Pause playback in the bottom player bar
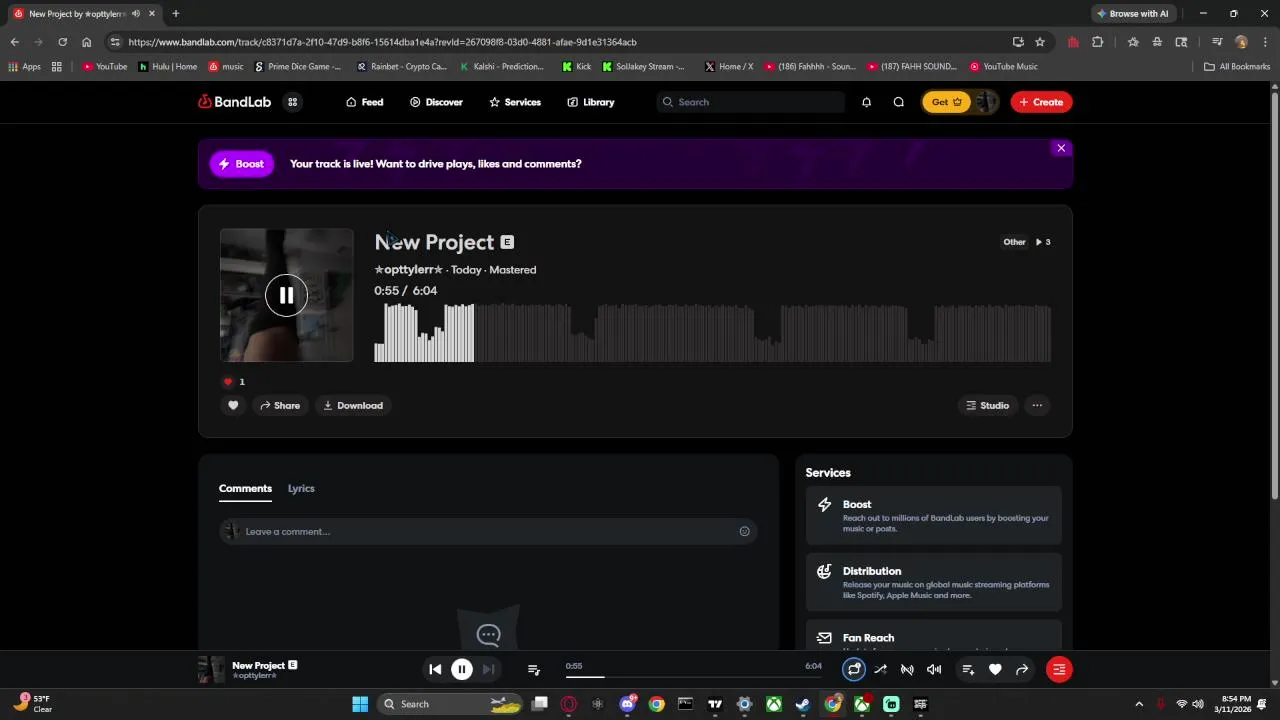 (461, 669)
